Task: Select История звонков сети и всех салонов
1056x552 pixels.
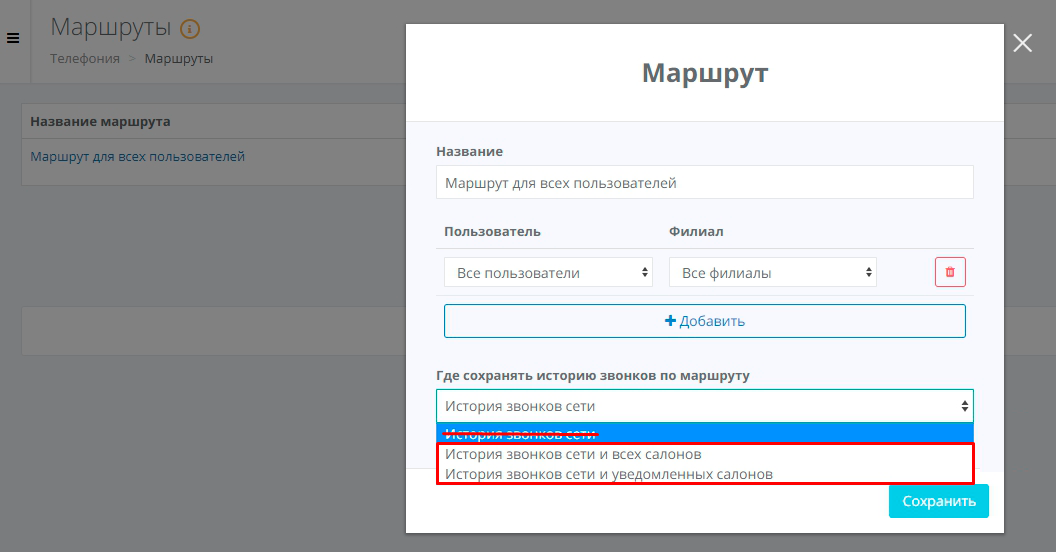Action: tap(704, 454)
